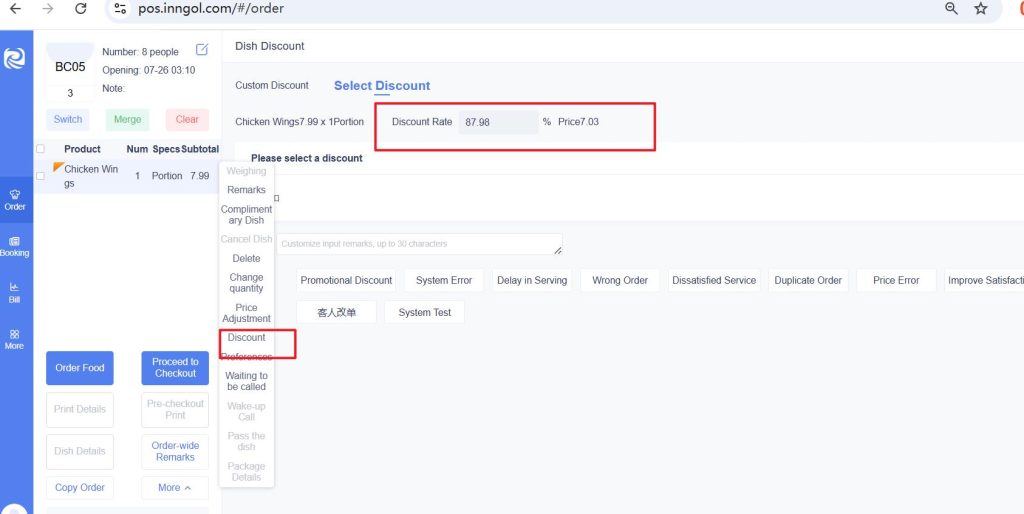Open the More section in sidebar
This screenshot has height=514, width=1024.
14,339
